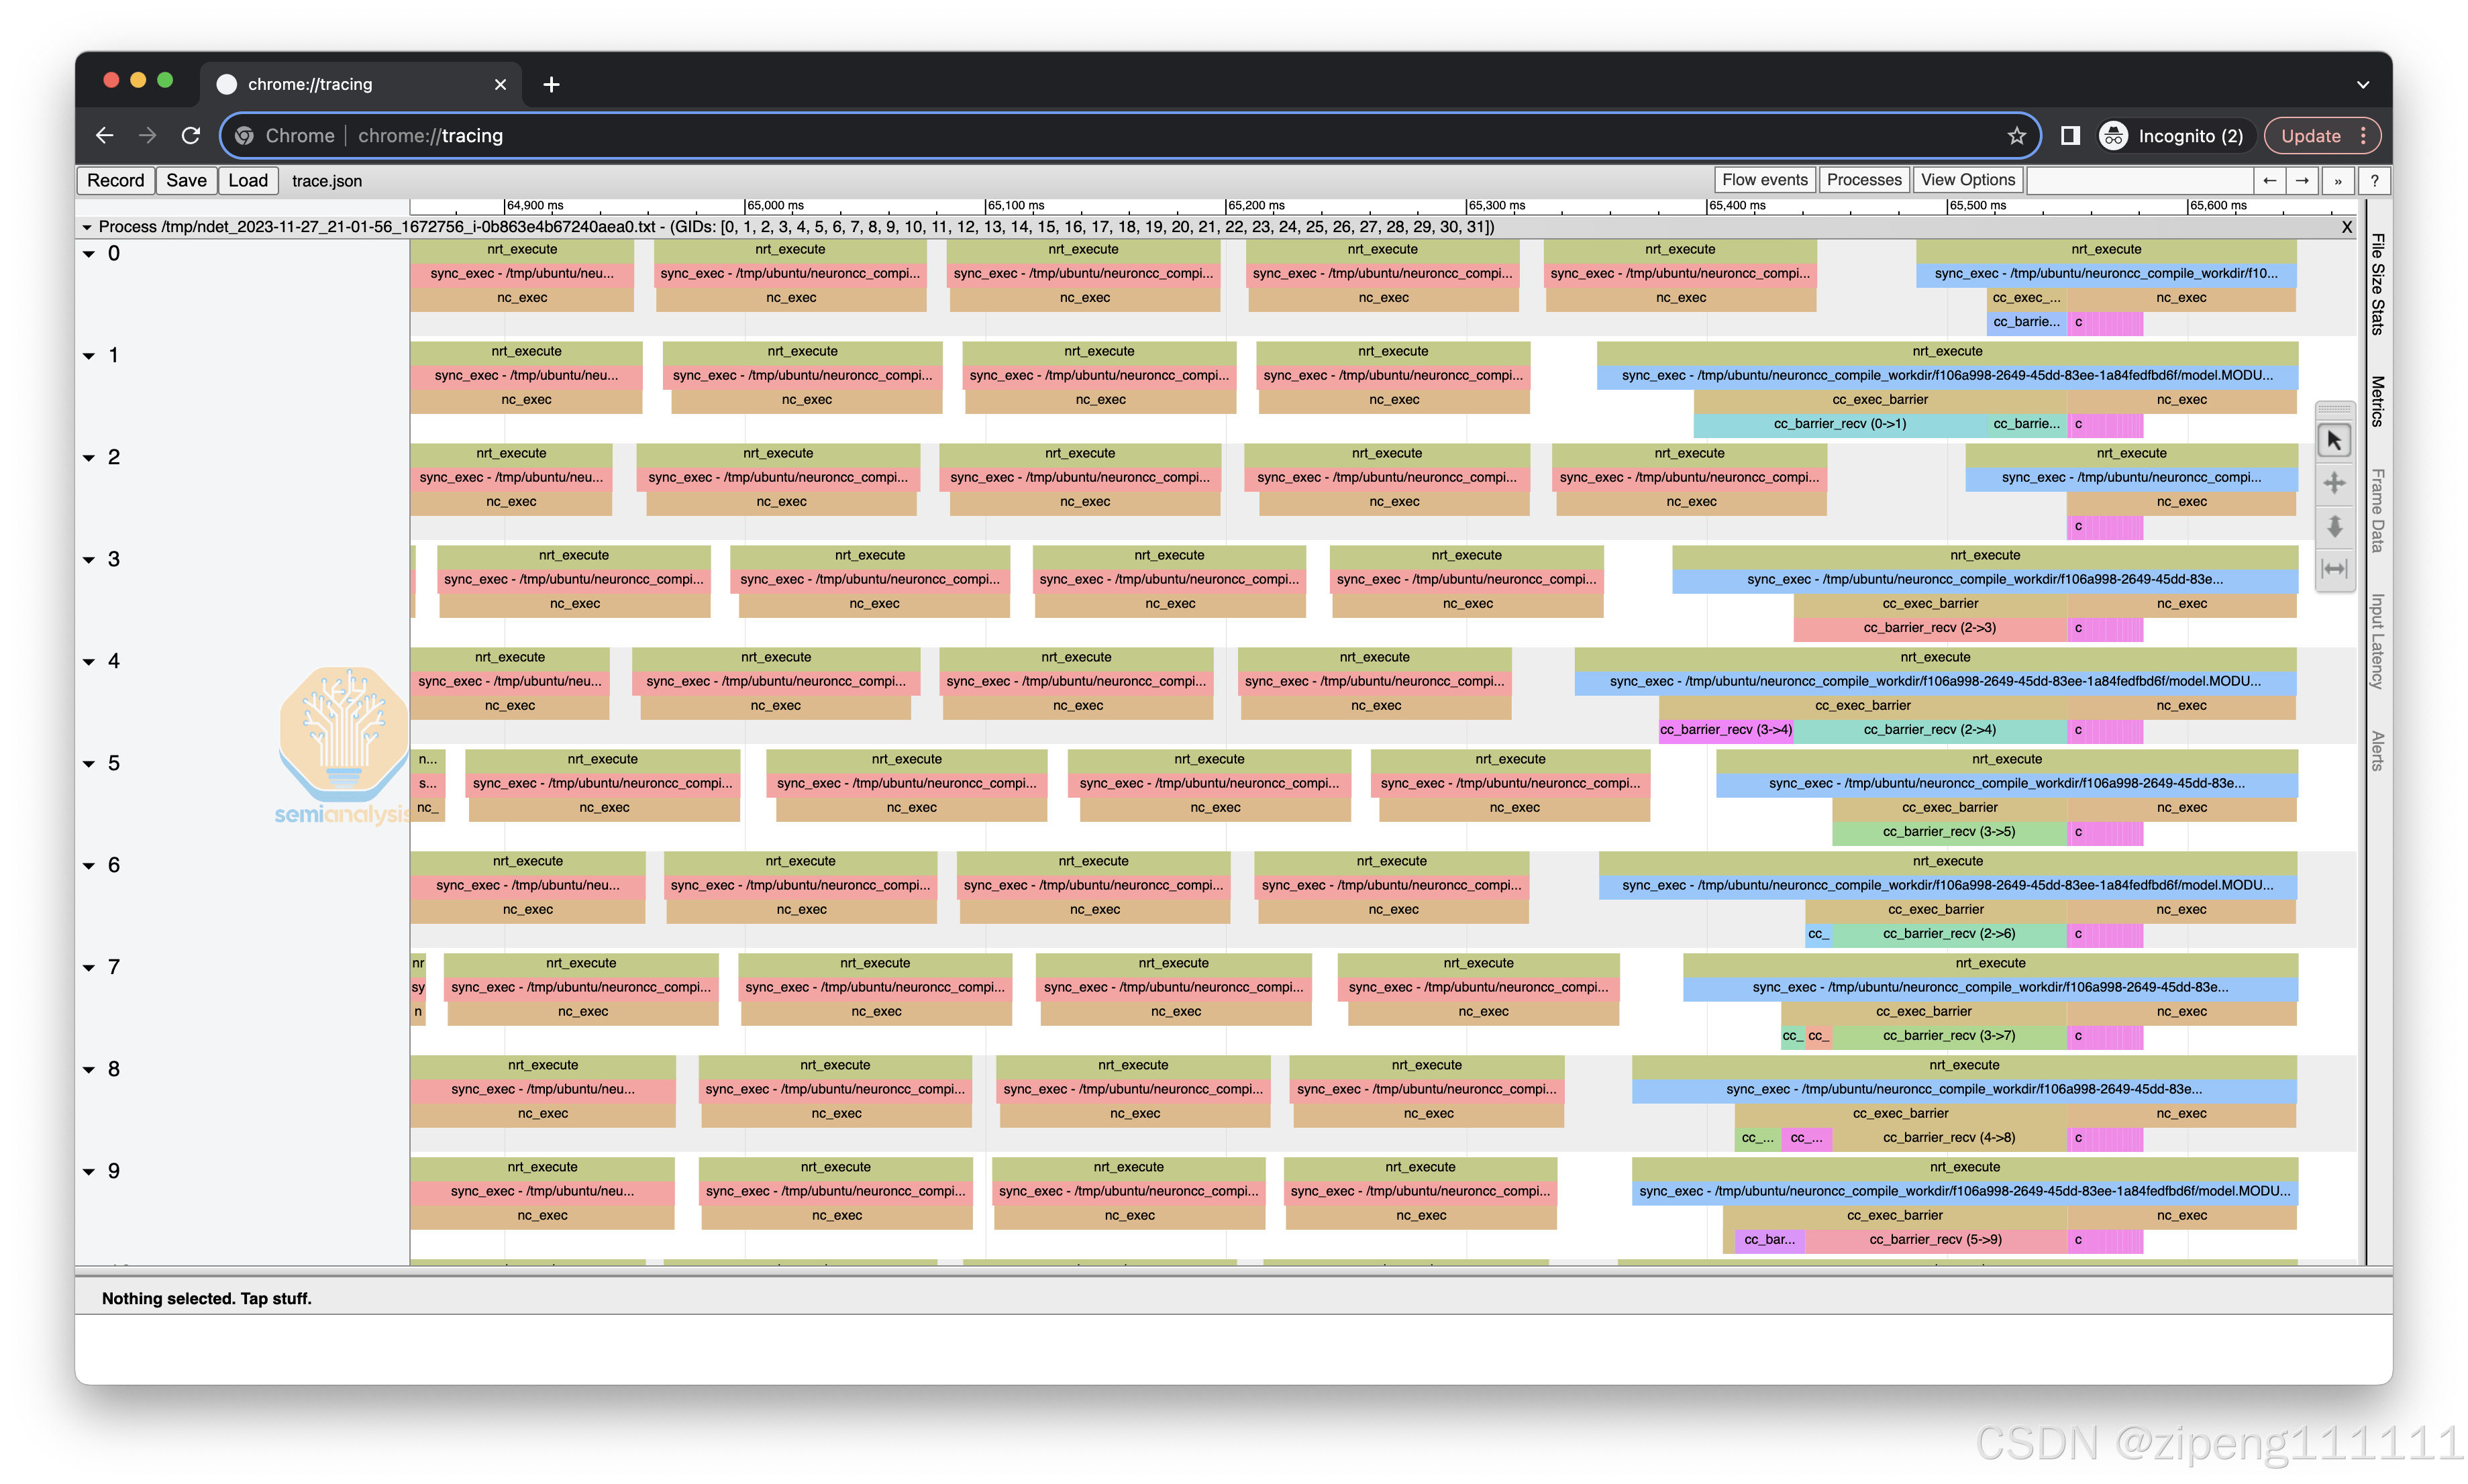The height and width of the screenshot is (1484, 2468).
Task: Close the process track with X
Action: (x=2347, y=227)
